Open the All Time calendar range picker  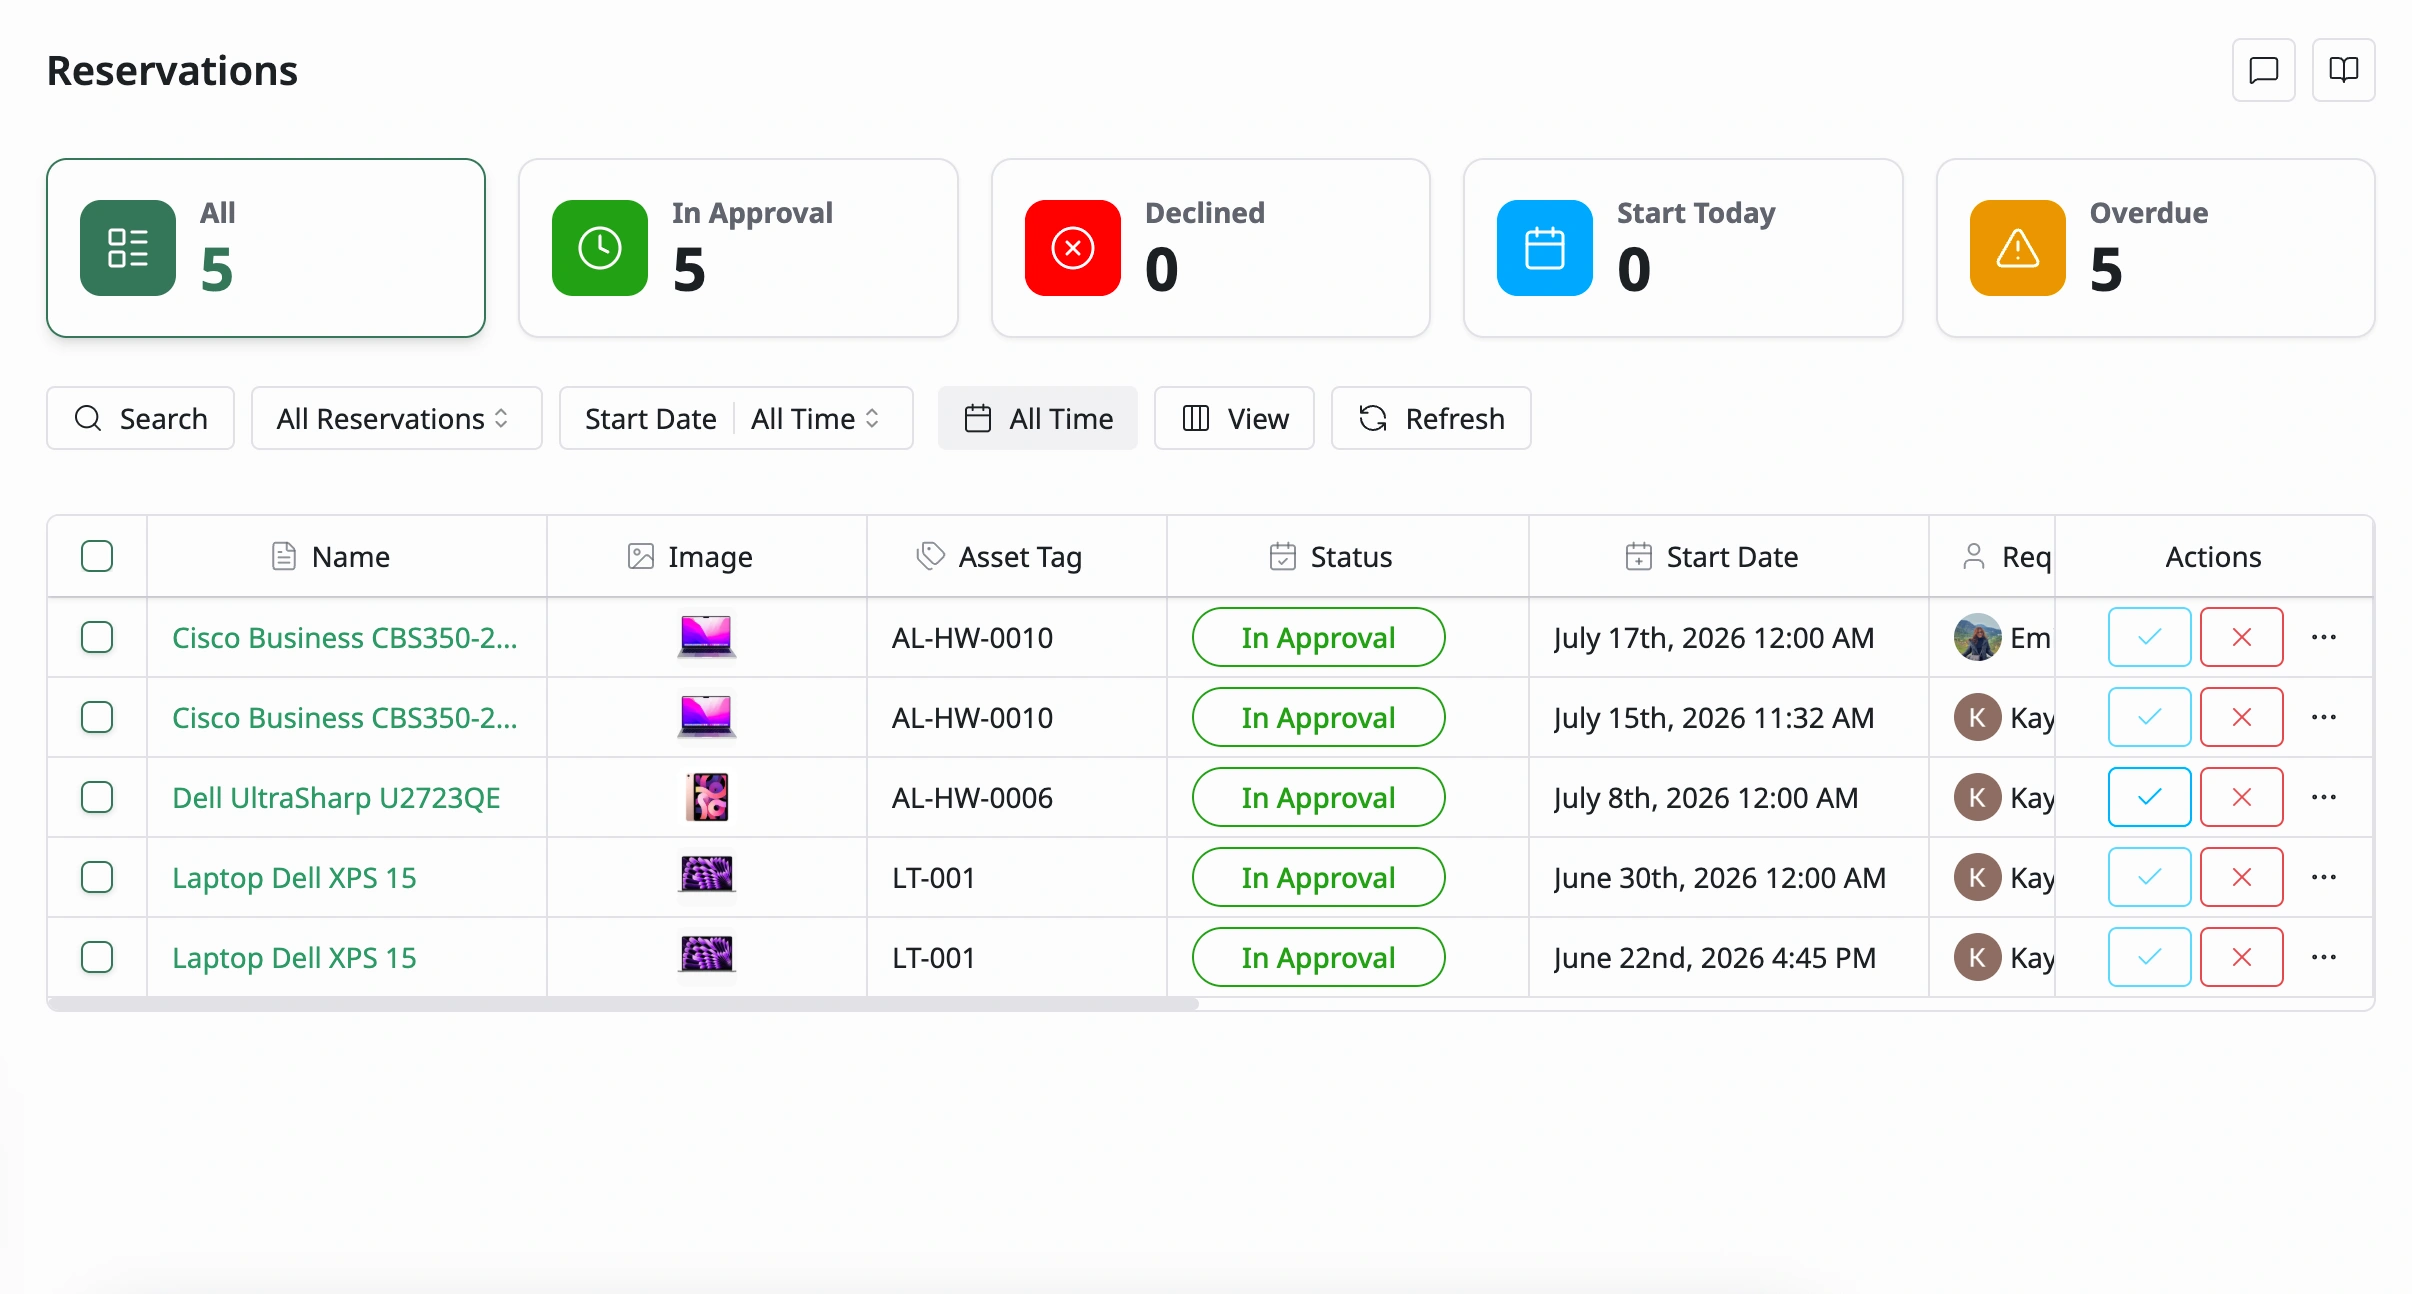[x=1038, y=418]
